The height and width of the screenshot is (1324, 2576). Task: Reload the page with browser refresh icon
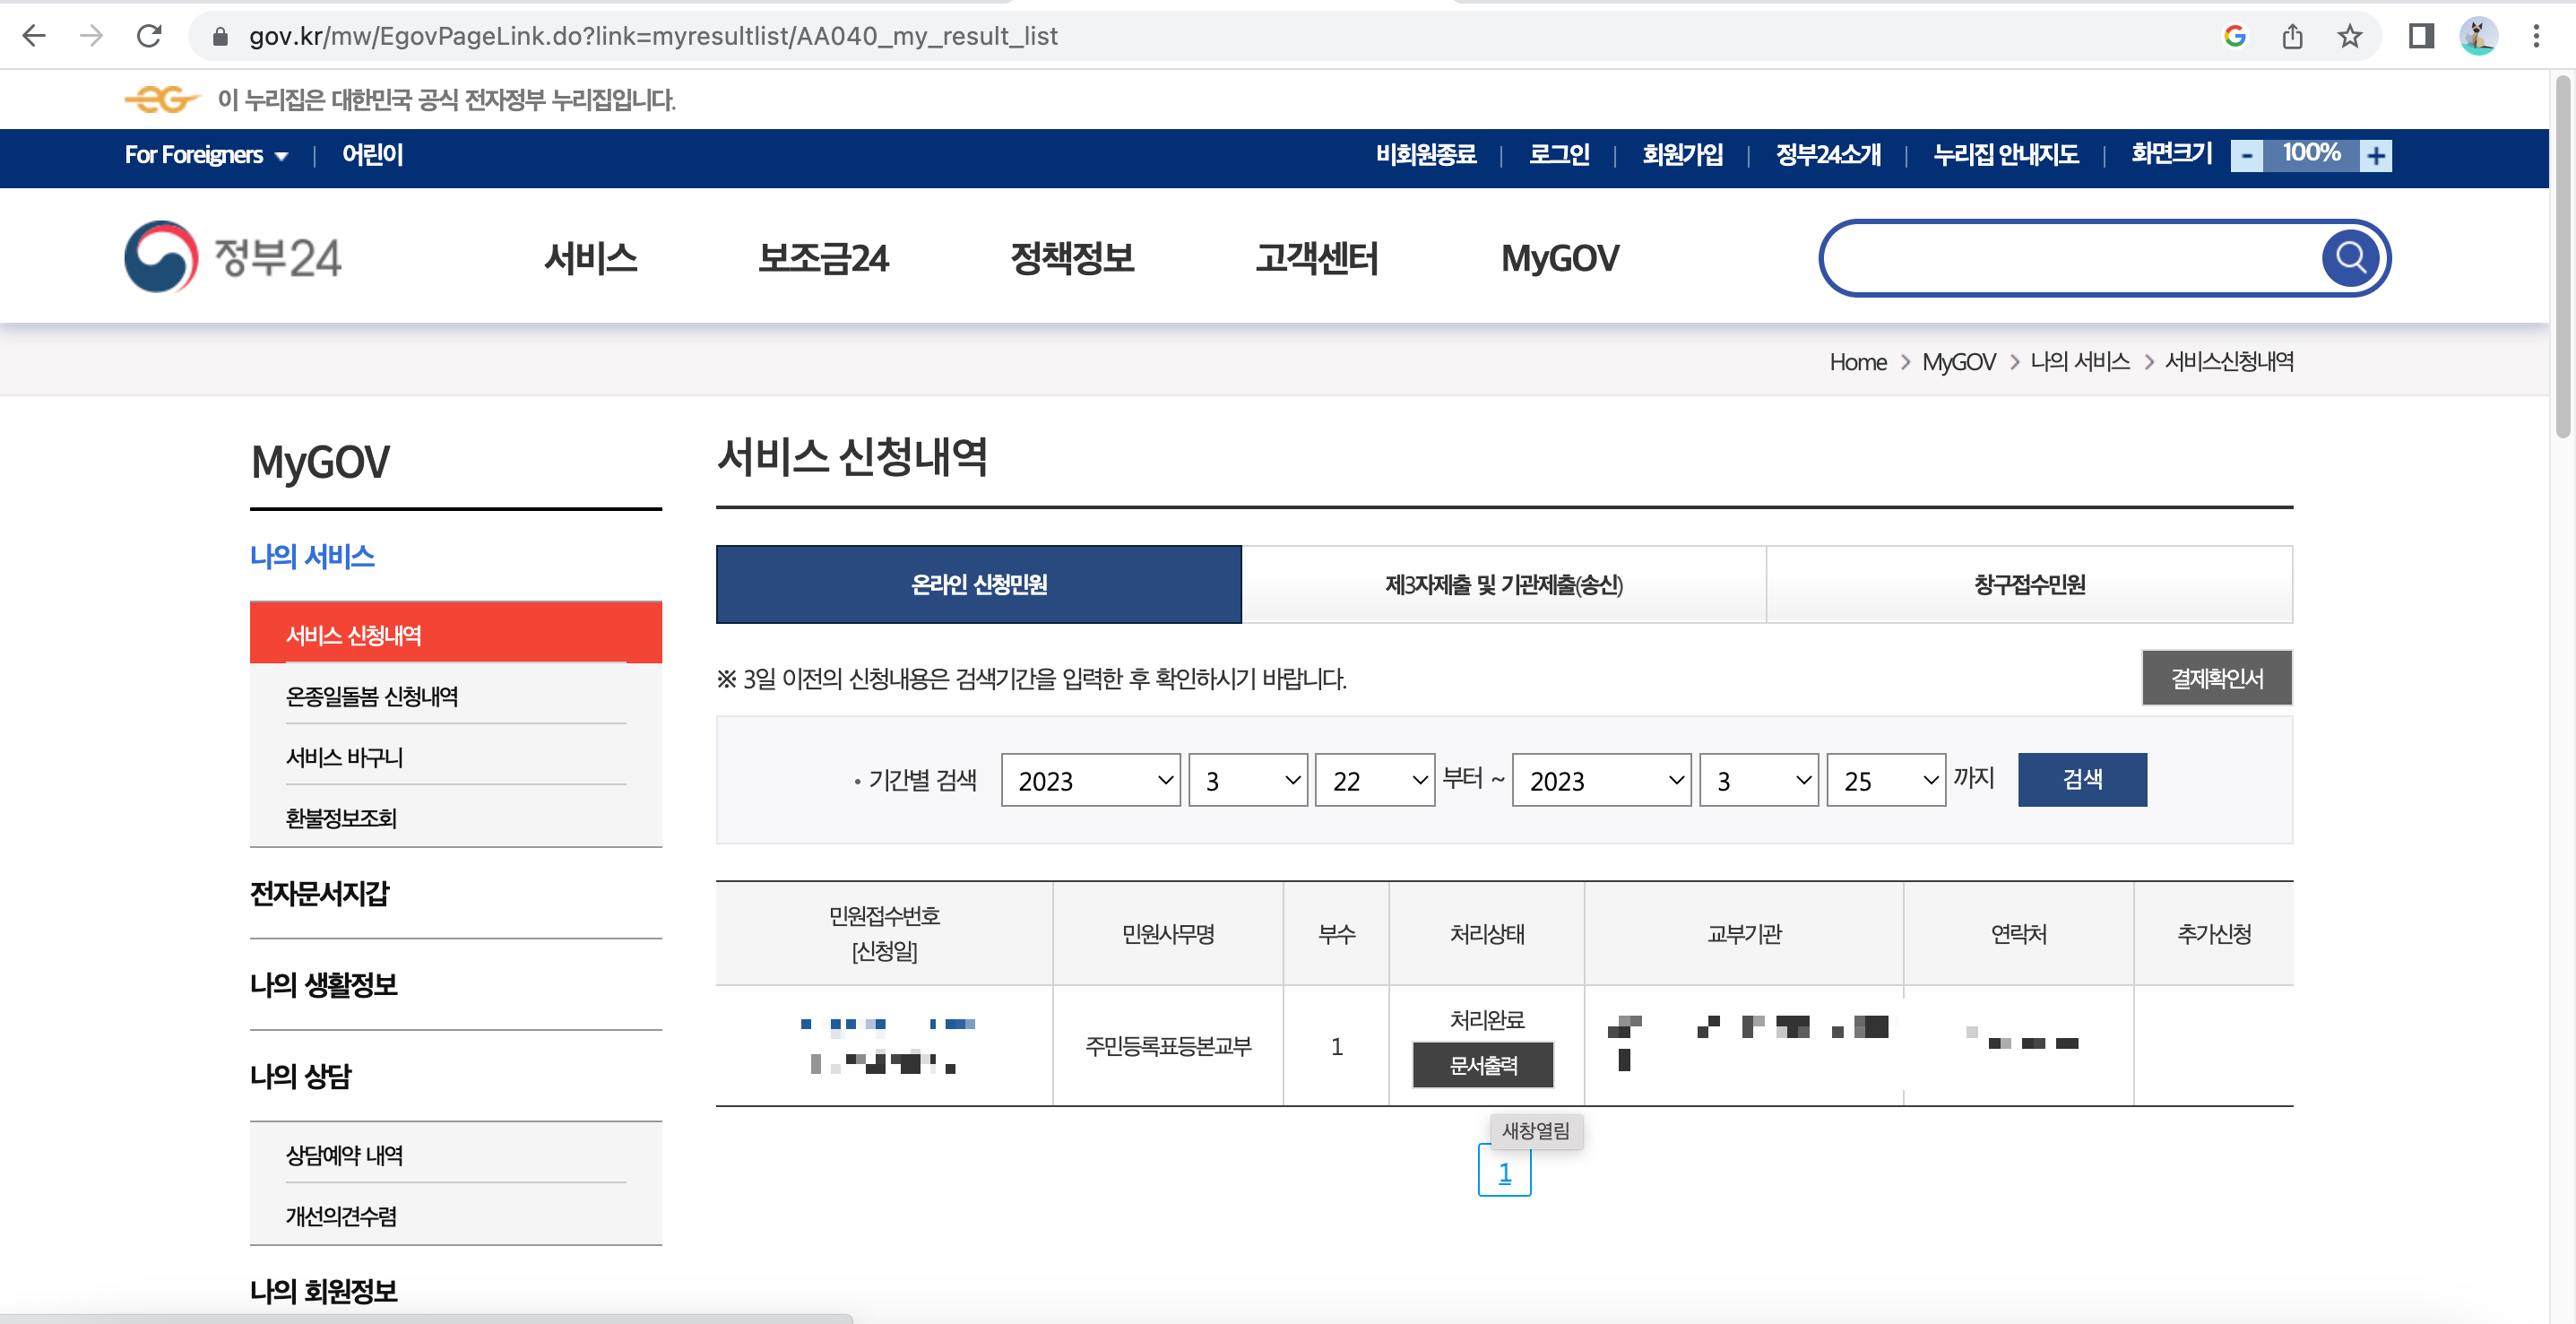pyautogui.click(x=149, y=36)
